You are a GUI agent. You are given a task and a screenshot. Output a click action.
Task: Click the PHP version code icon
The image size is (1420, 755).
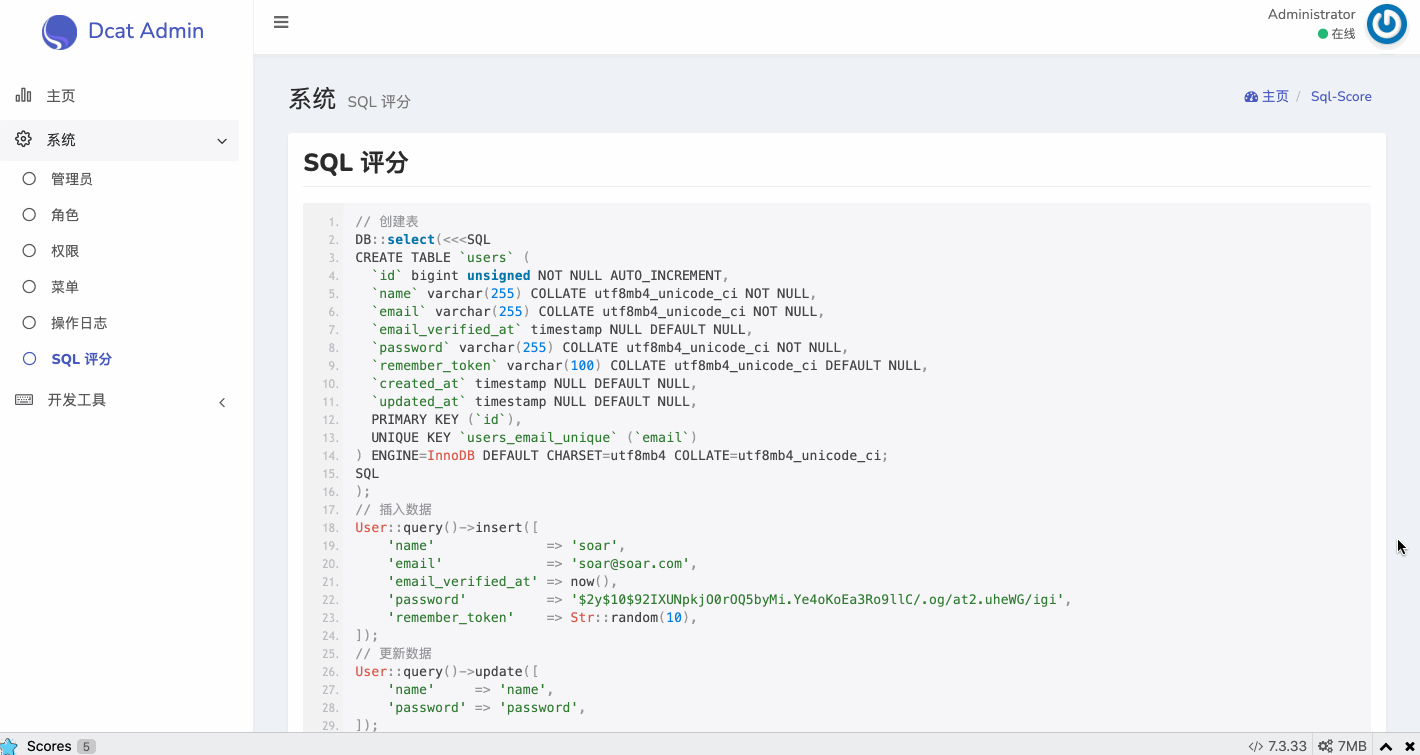(1255, 746)
